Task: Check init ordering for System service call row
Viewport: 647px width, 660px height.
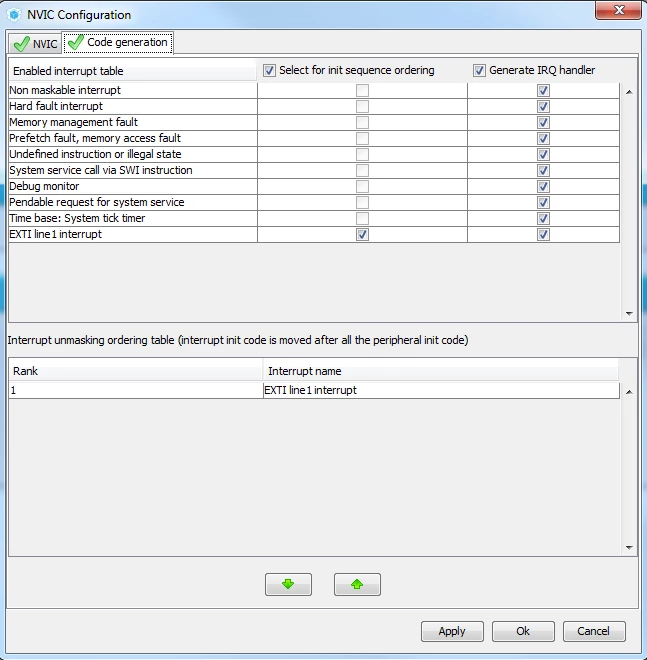Action: click(362, 170)
